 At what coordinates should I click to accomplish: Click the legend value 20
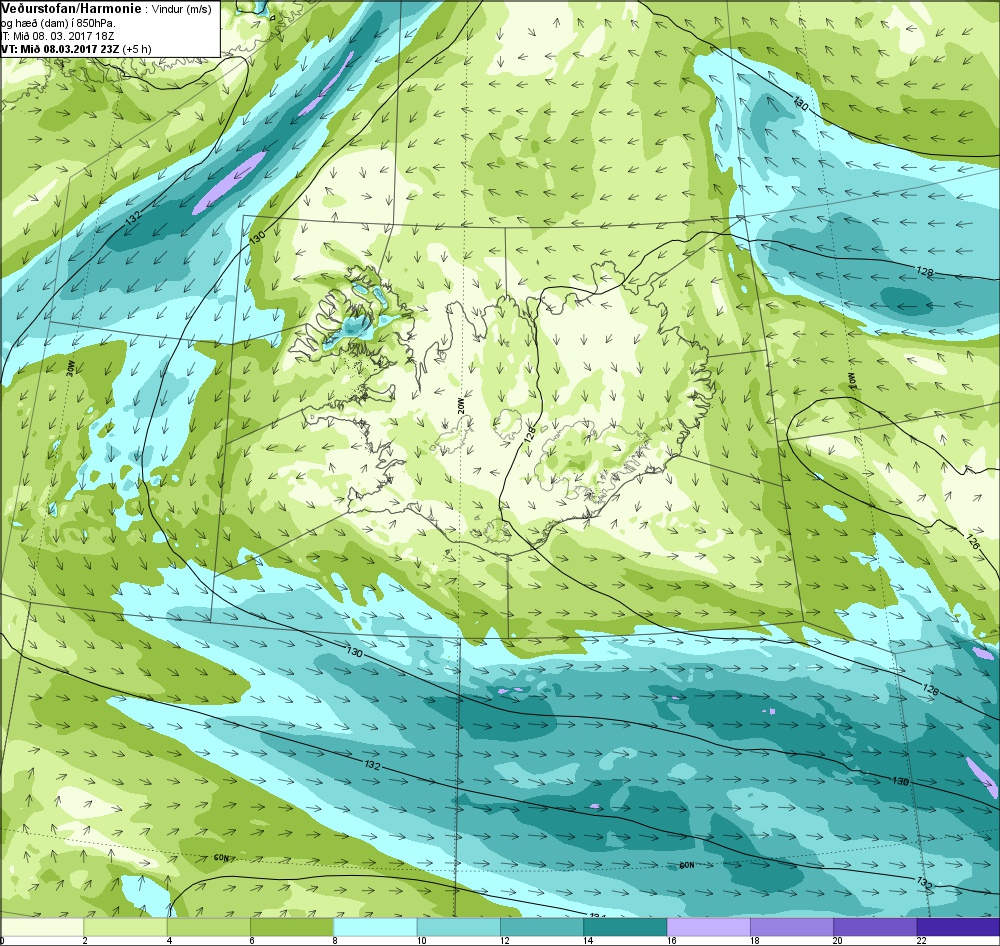point(838,940)
